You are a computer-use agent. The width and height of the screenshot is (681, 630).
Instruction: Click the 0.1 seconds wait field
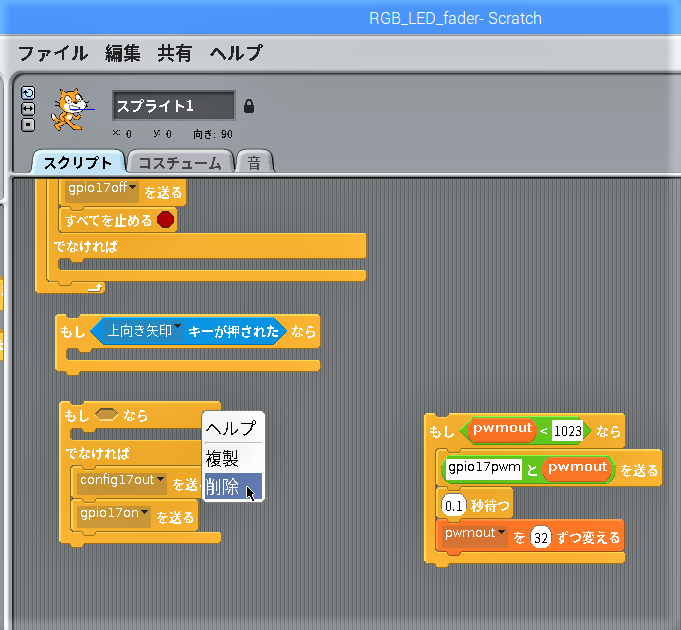[453, 505]
